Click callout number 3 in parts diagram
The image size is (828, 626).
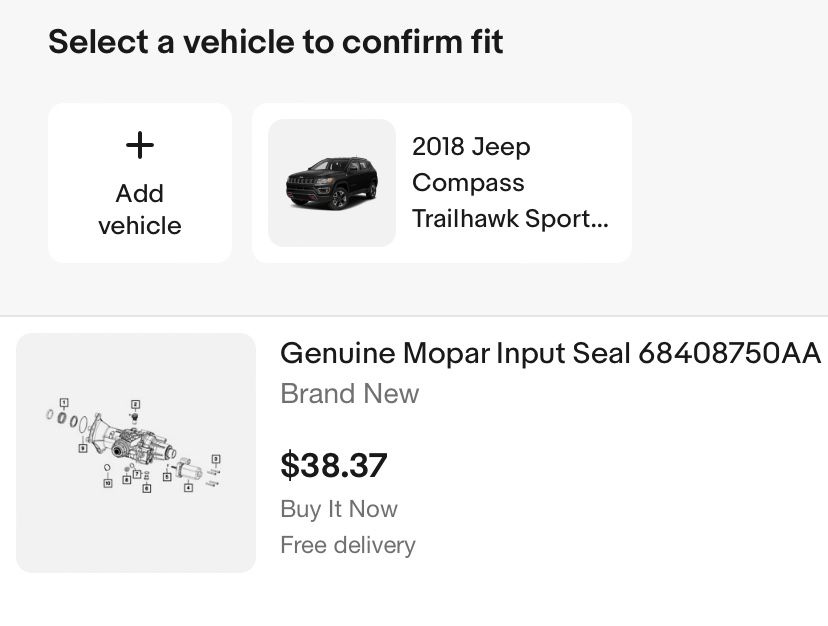[215, 459]
